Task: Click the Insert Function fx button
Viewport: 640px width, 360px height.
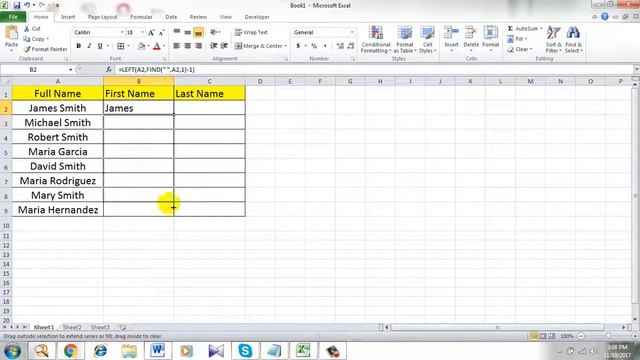Action: [x=109, y=70]
